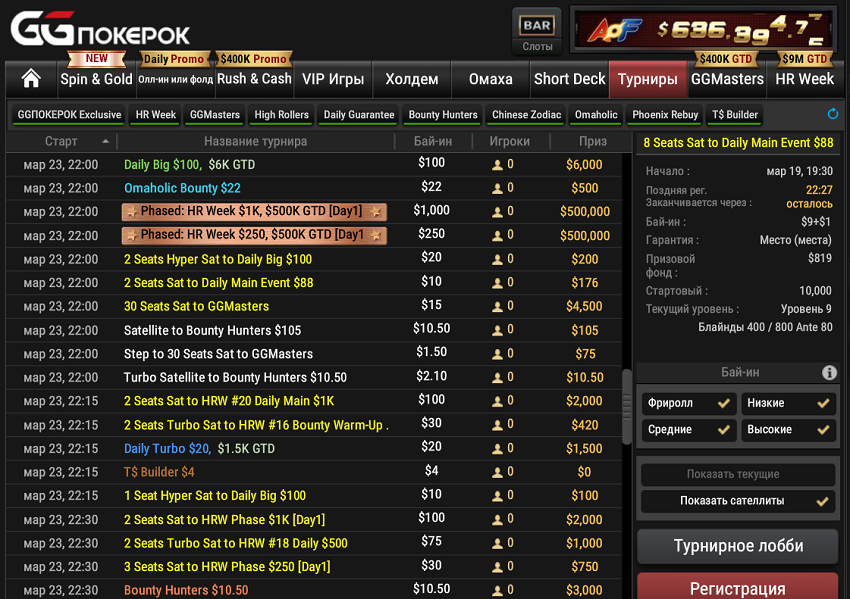Sort by Приз column header
The image size is (850, 599).
[593, 141]
